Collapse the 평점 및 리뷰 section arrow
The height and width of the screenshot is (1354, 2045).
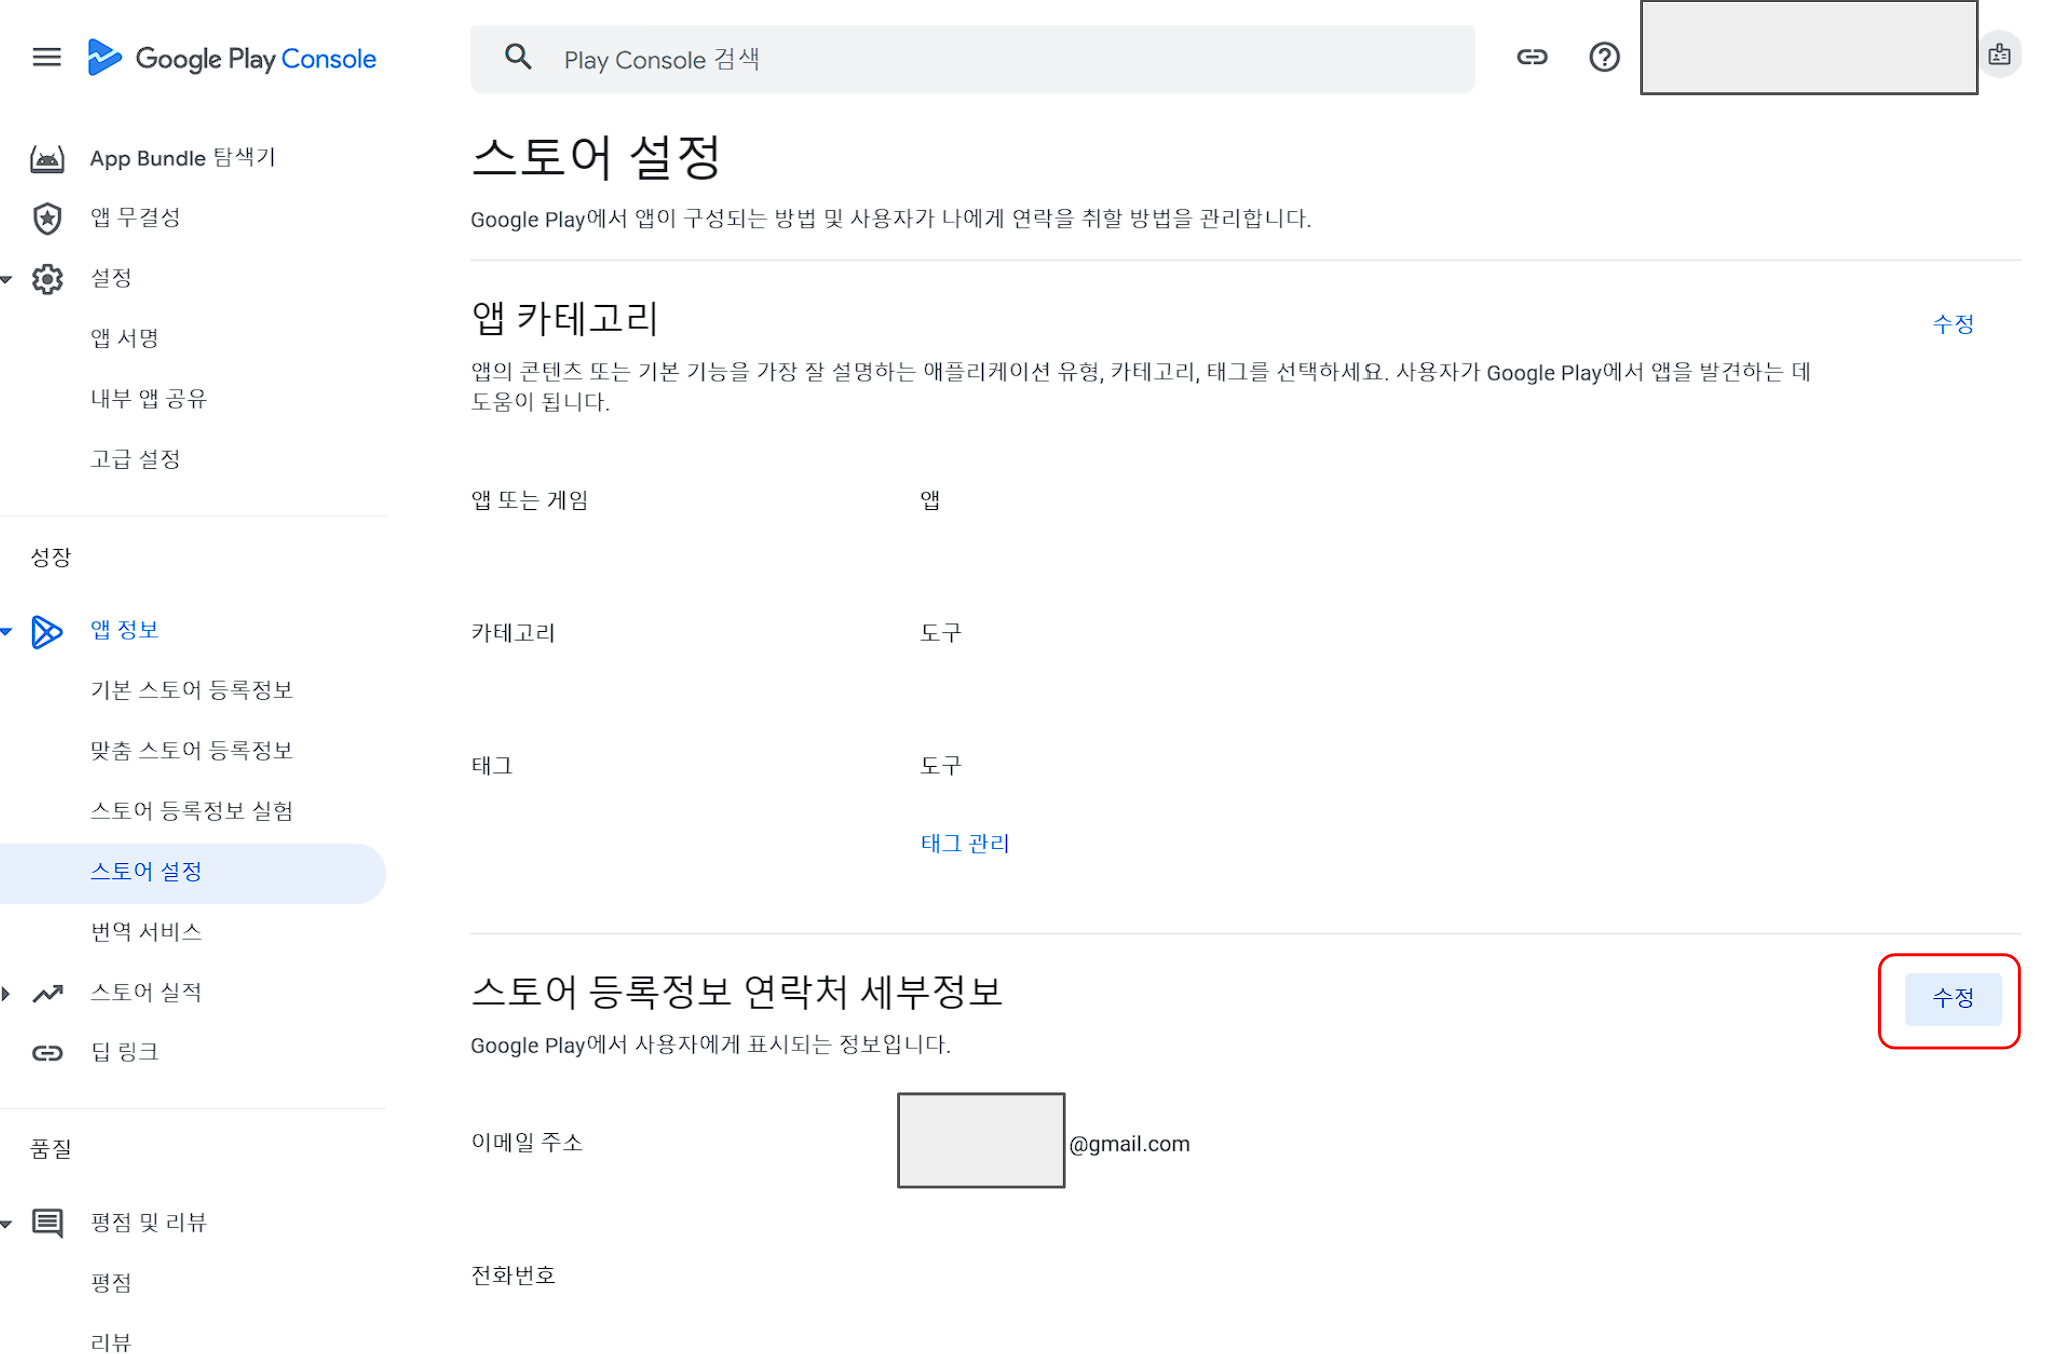[7, 1223]
